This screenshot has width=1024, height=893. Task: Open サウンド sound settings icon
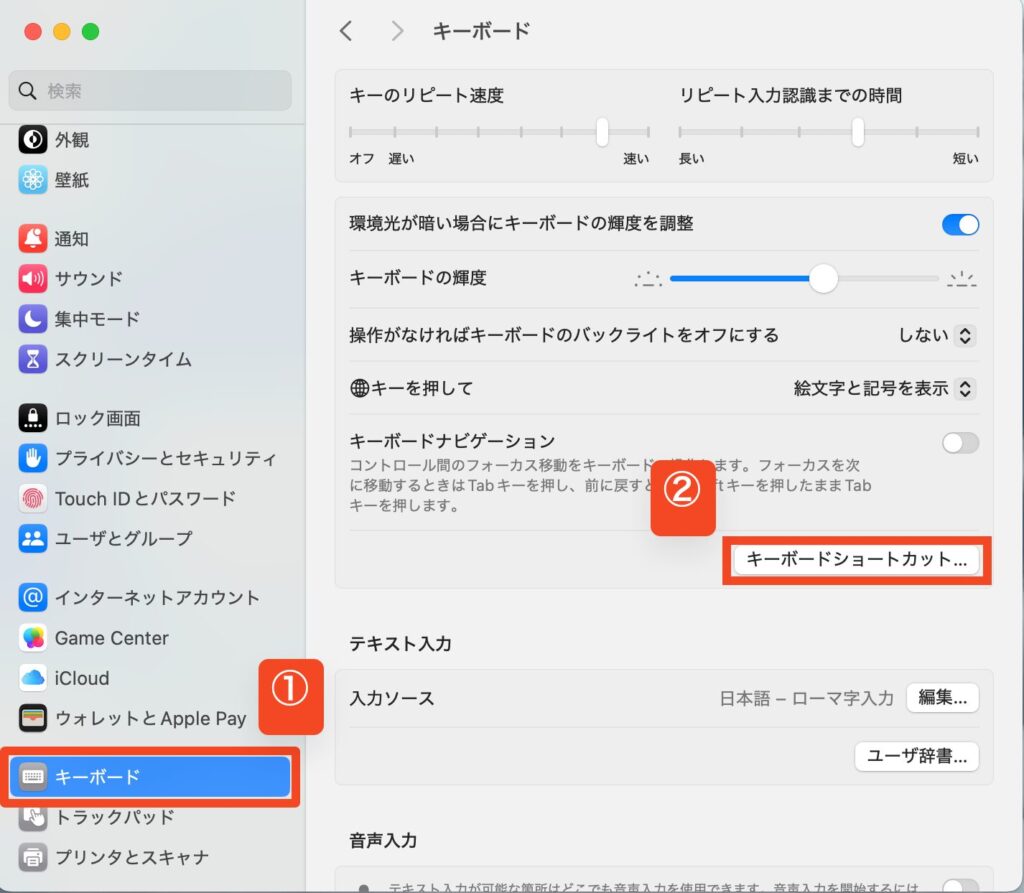[33, 279]
